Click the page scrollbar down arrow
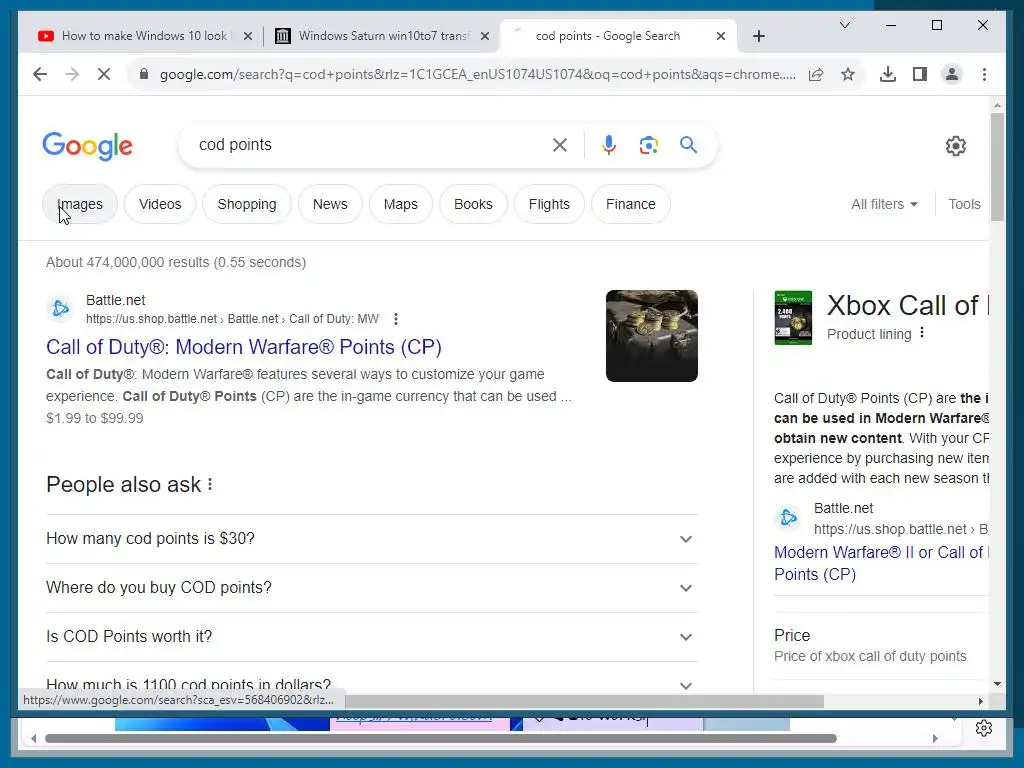 click(x=997, y=684)
